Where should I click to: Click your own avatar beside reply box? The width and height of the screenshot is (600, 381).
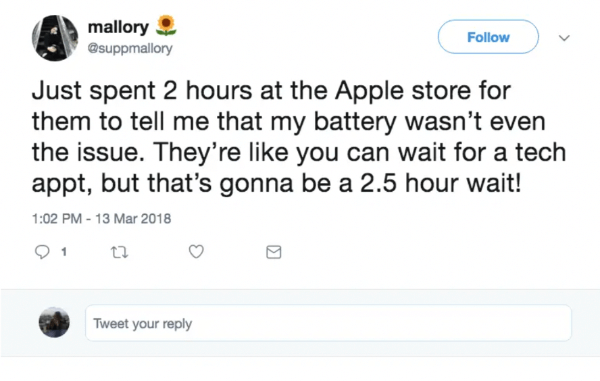54,322
